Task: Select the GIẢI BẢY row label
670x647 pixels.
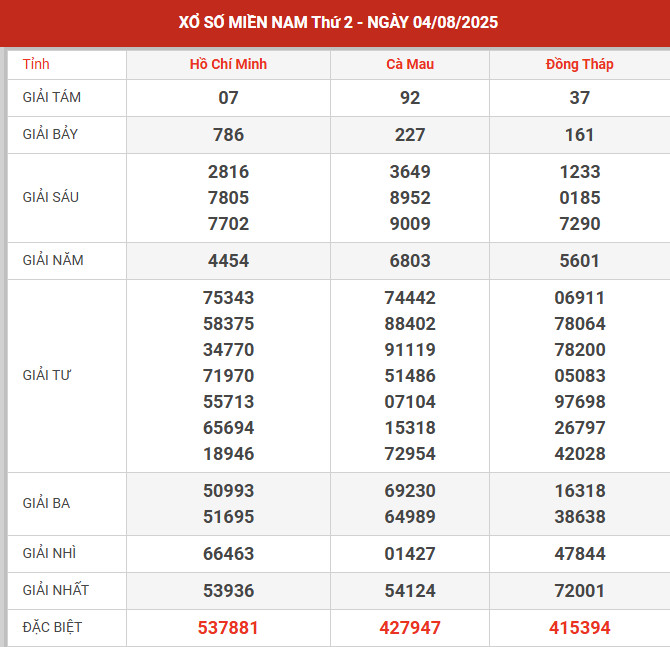Action: click(53, 134)
